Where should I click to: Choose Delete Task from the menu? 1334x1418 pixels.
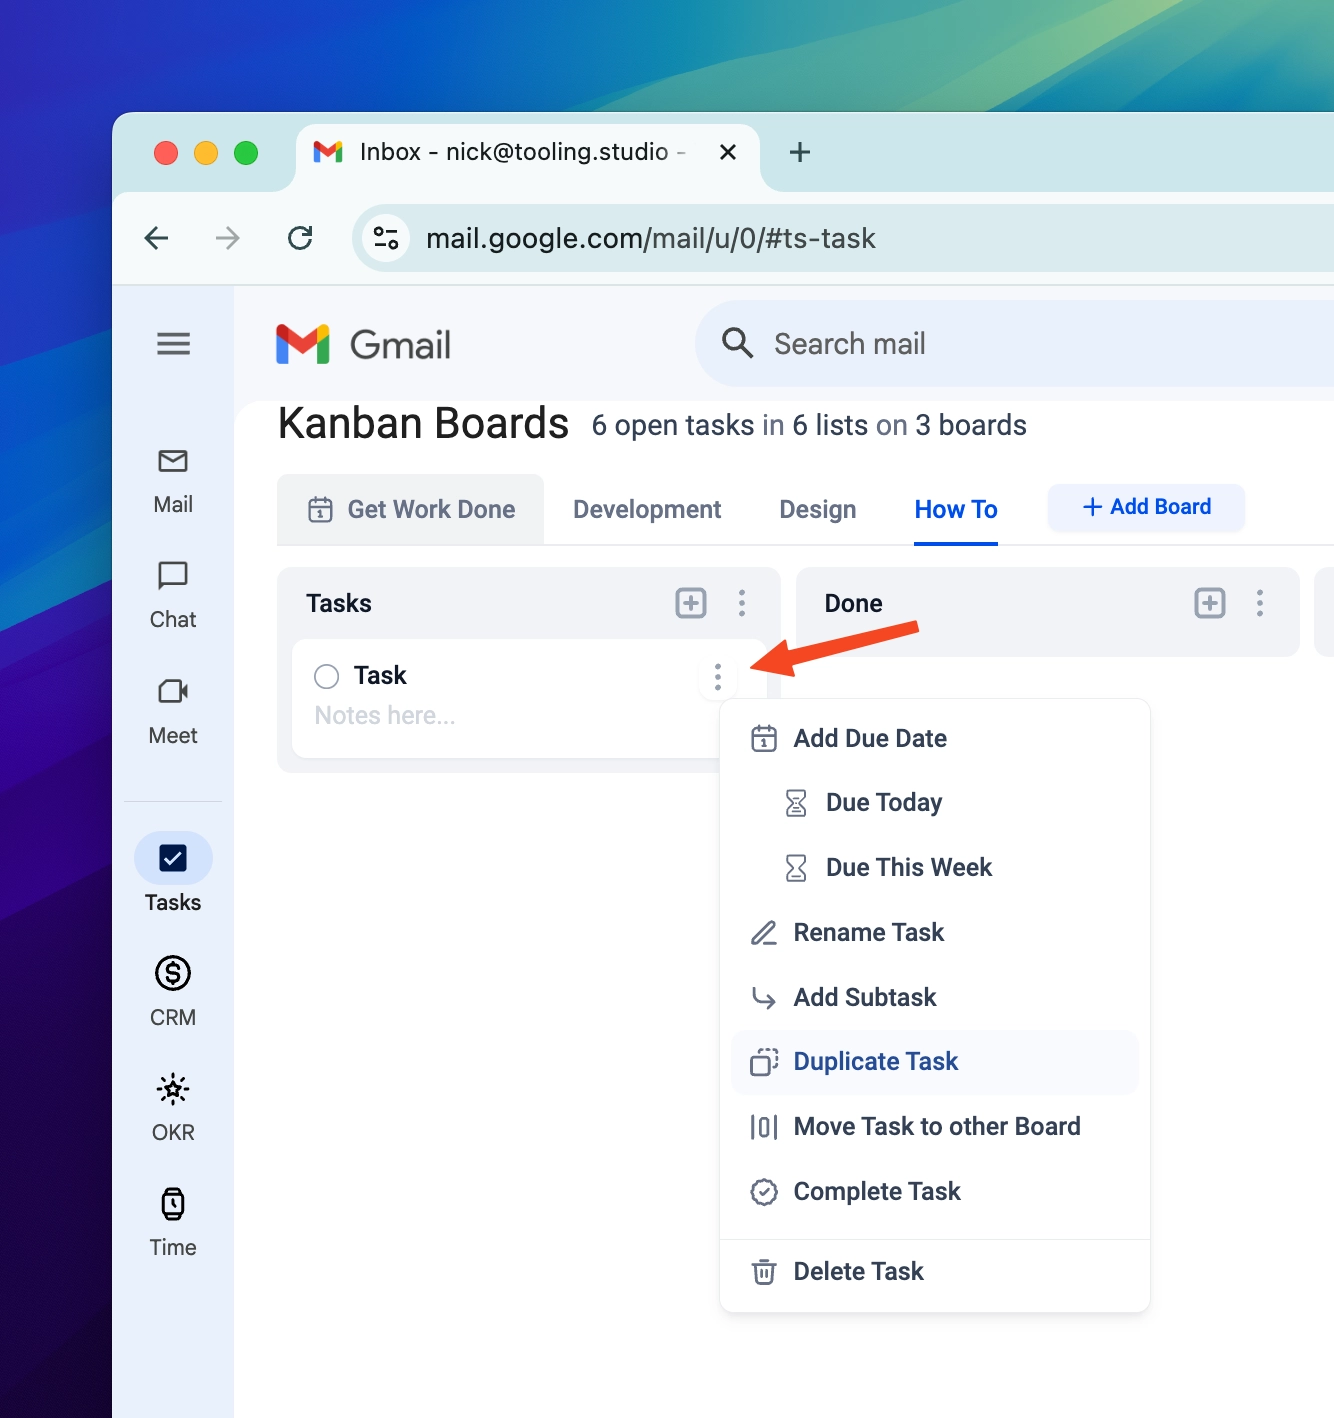[935, 1271]
